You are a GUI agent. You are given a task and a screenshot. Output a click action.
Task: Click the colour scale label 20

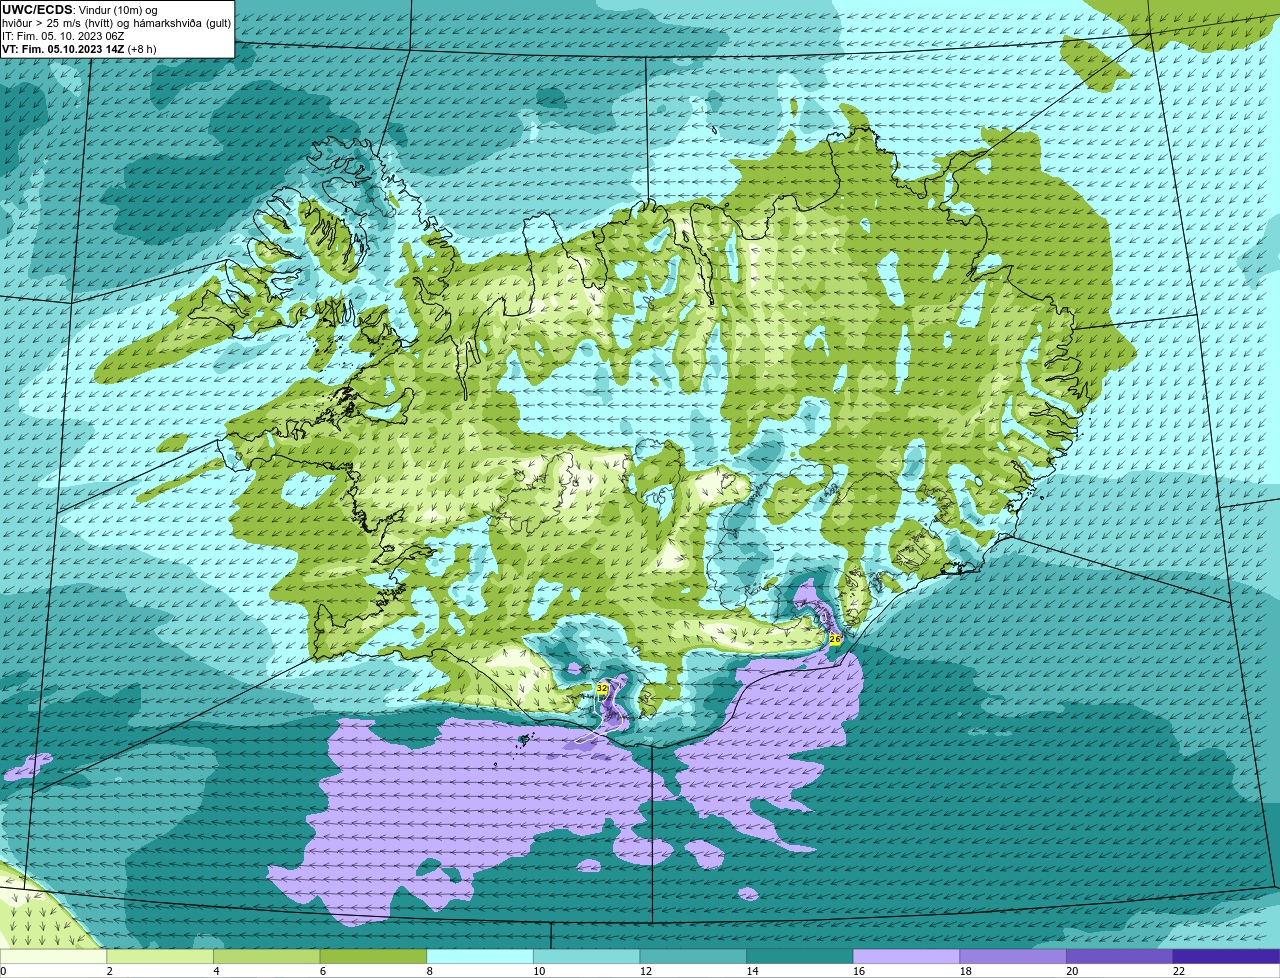click(x=1072, y=971)
